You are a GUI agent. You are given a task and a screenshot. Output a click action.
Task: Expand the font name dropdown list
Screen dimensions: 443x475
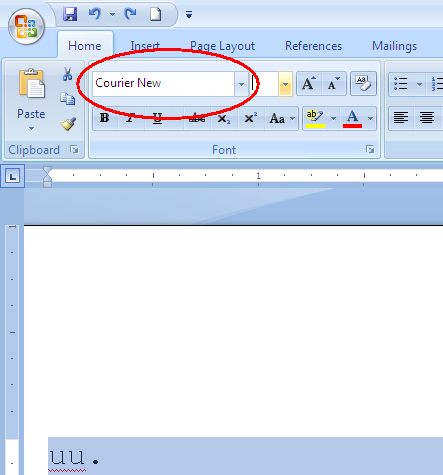241,84
